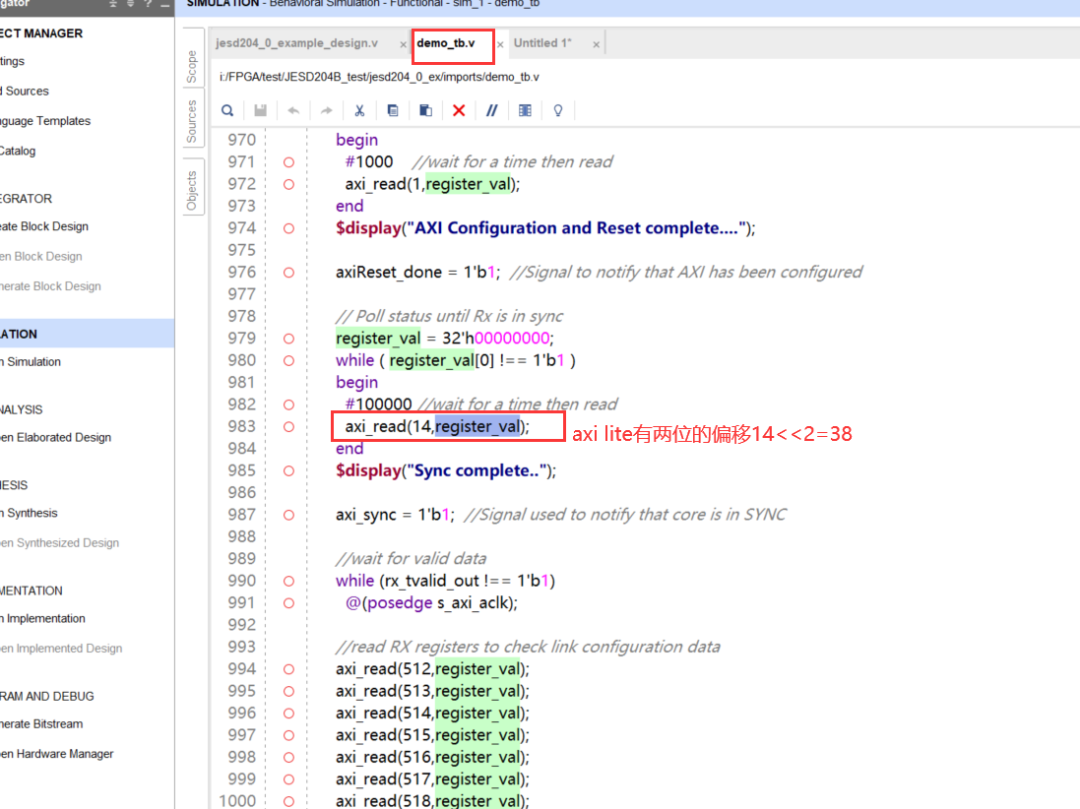Toggle breakpoint circle on line 998
Viewport: 1080px width, 809px height.
point(289,757)
